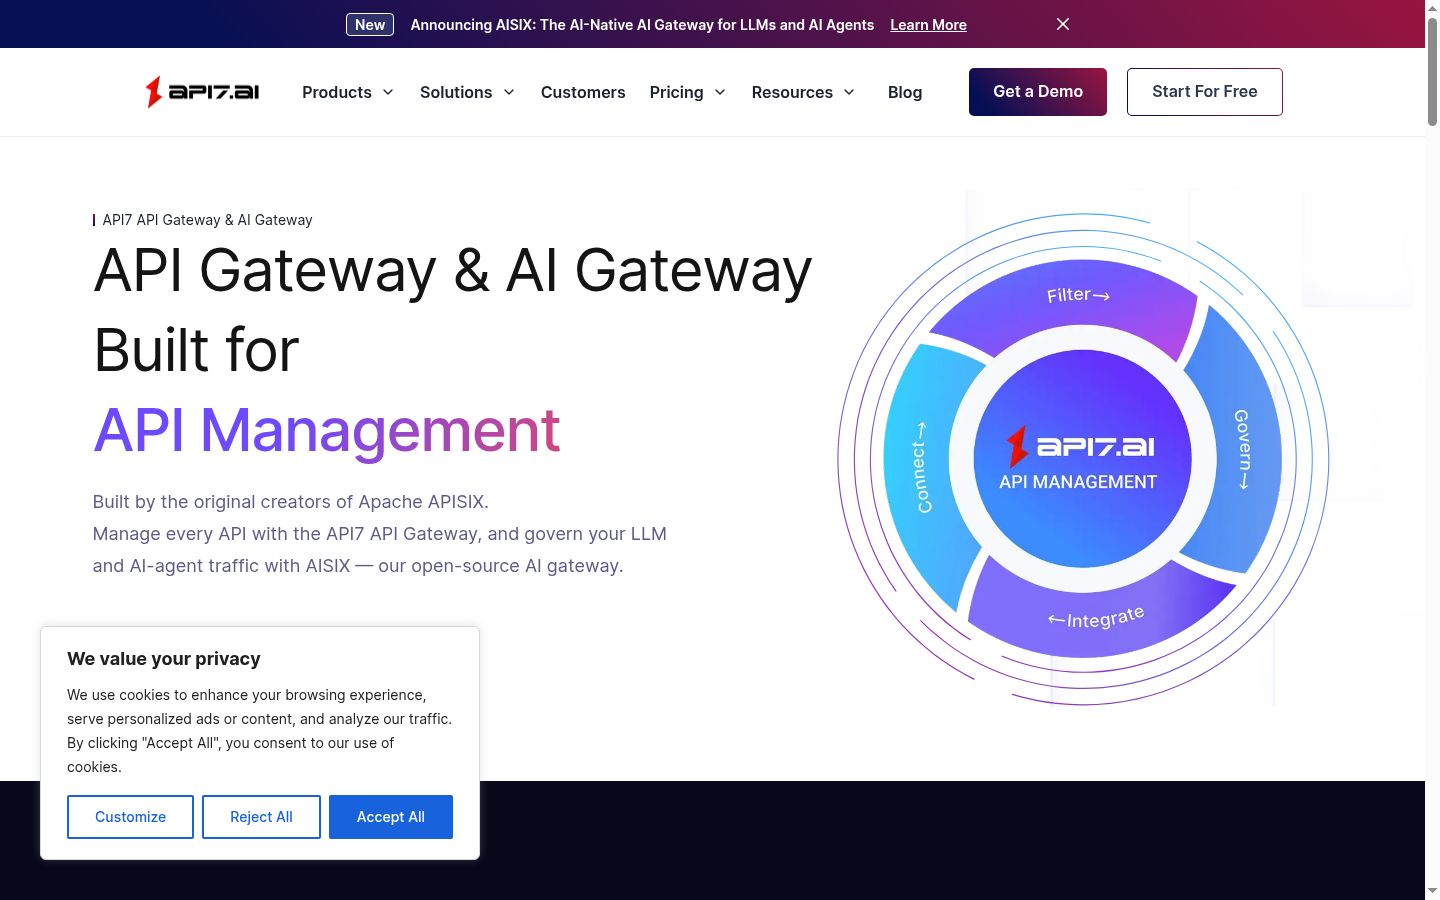Click the page scrollbar thumb
This screenshot has width=1440, height=900.
point(1432,72)
